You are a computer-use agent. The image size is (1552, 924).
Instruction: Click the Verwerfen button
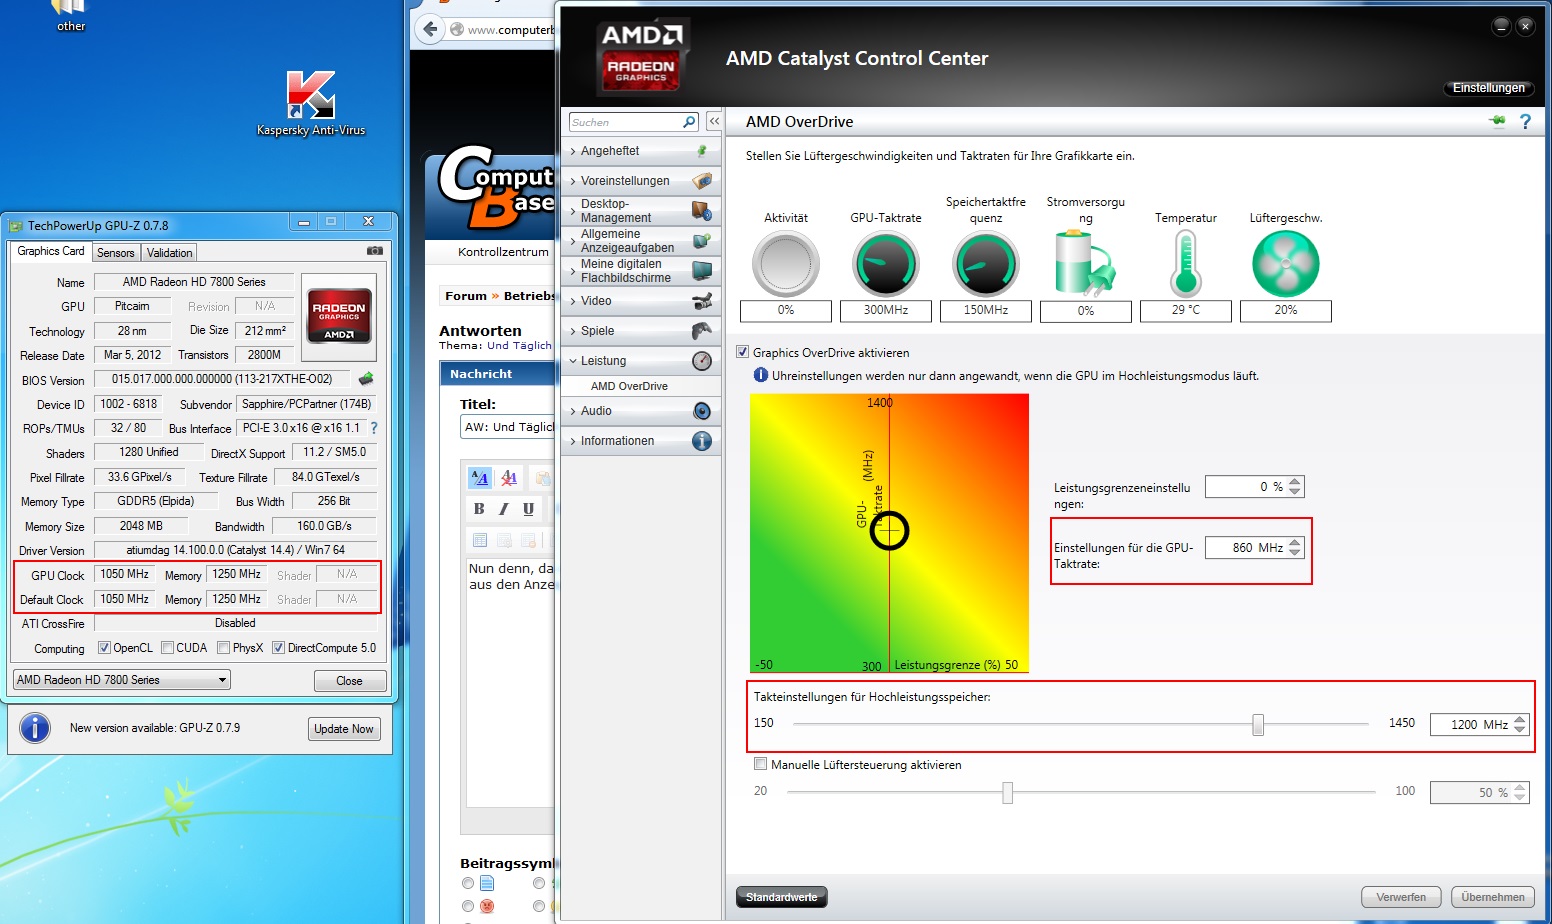pos(1401,897)
